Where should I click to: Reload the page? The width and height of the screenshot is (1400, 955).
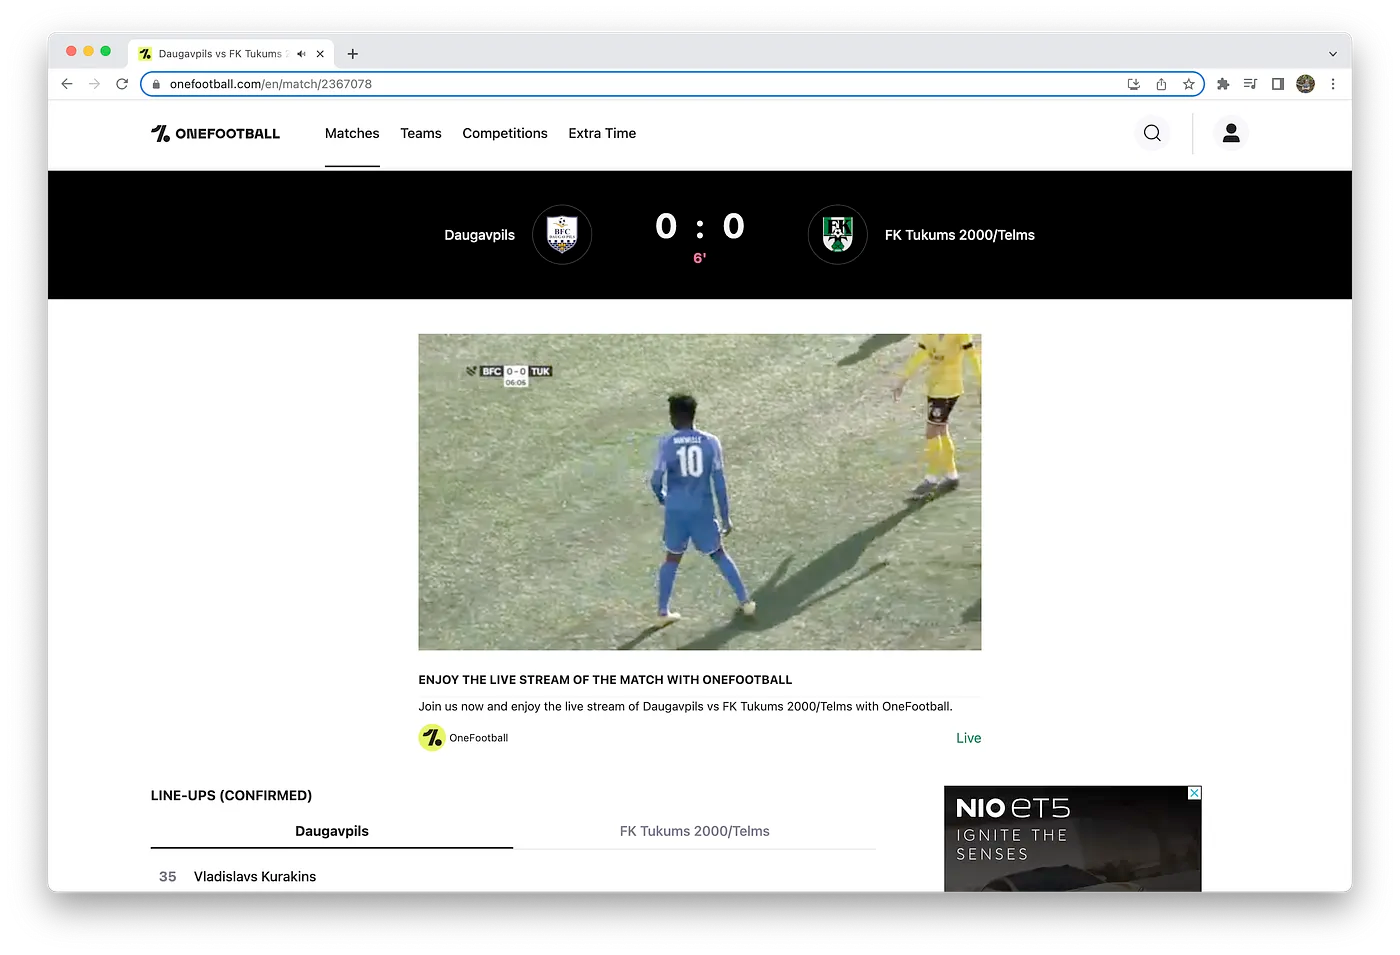122,84
